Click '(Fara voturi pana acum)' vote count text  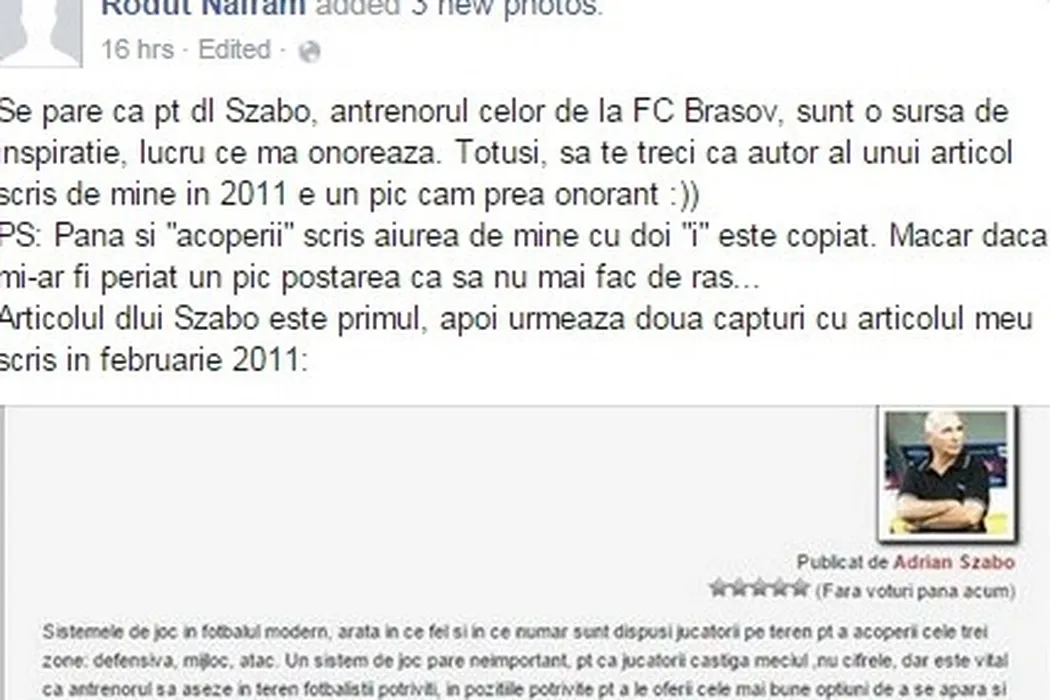915,591
